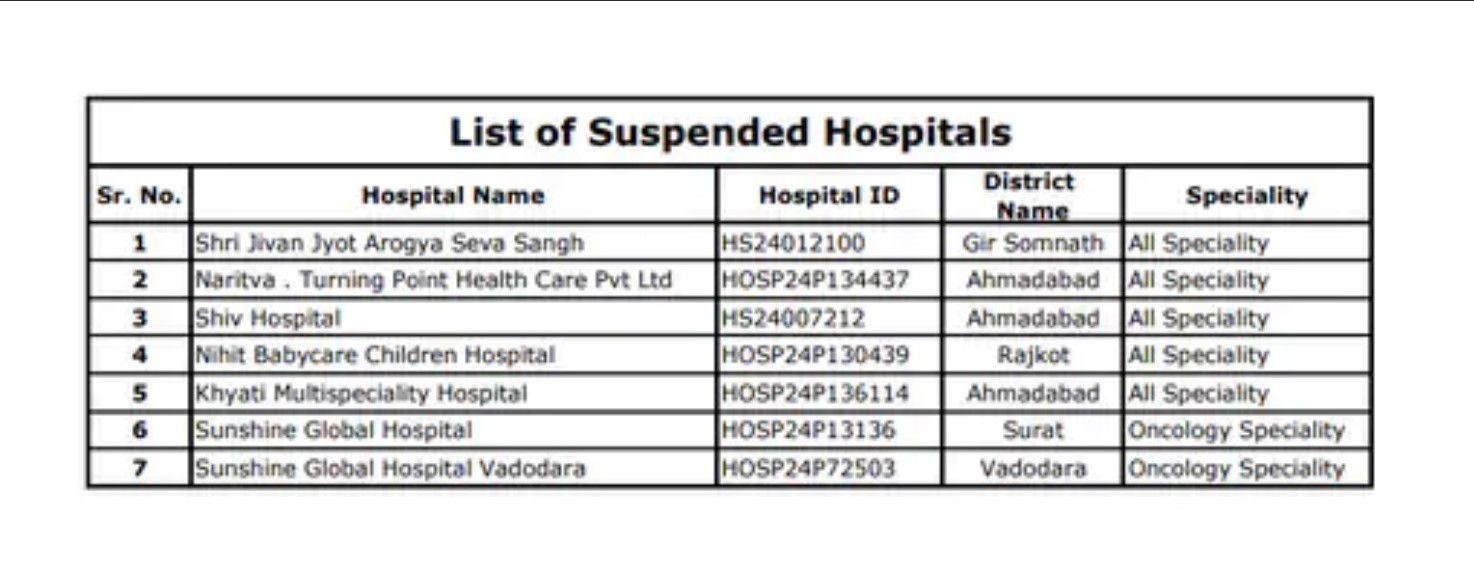Viewport: 1474px width, 588px height.
Task: Click hospital ID HS24012100
Action: coord(793,243)
